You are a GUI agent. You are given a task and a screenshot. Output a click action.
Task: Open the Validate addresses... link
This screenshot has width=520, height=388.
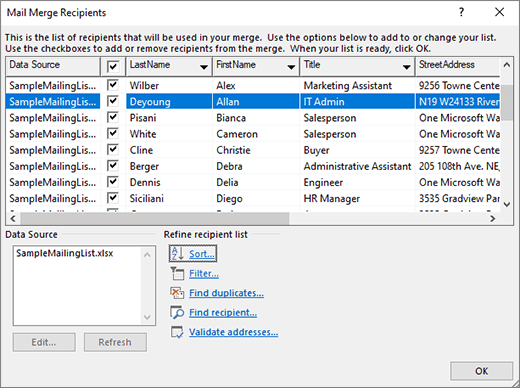[x=233, y=332]
